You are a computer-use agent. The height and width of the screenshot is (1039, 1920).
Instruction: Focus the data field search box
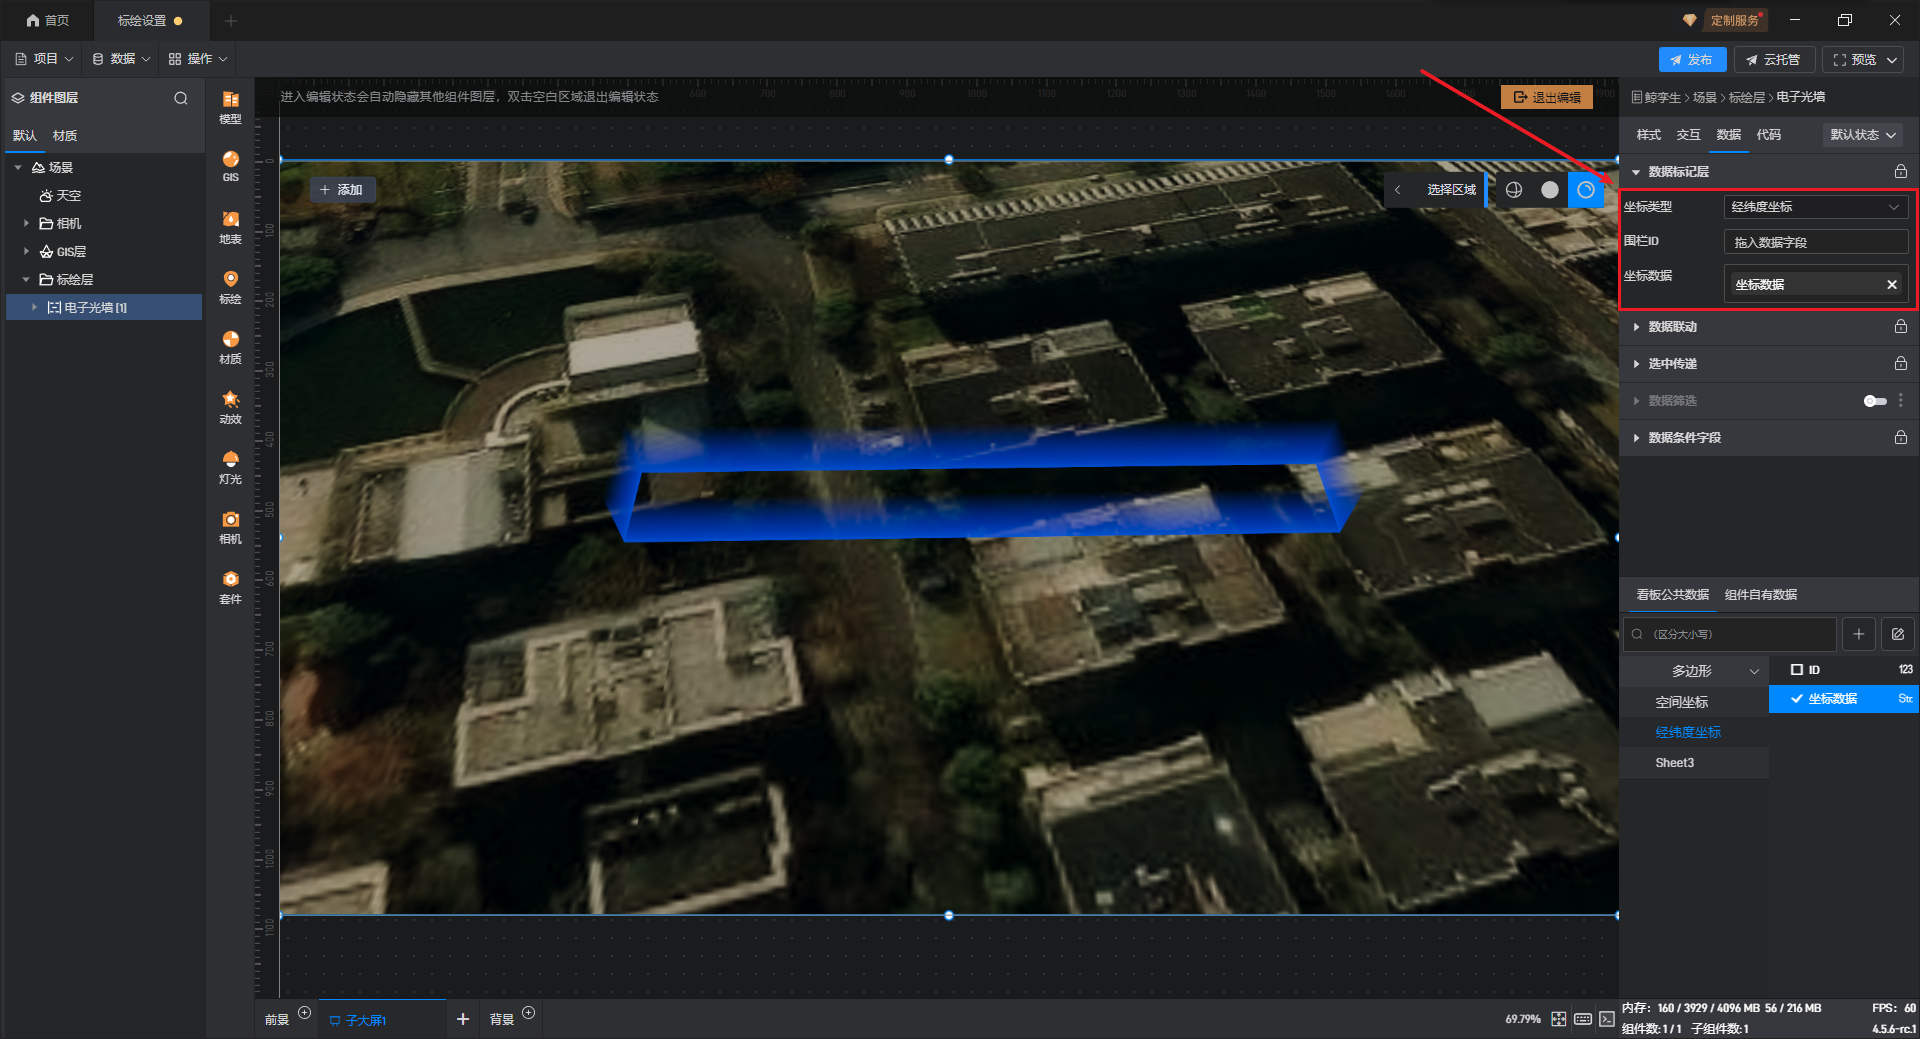(1730, 634)
